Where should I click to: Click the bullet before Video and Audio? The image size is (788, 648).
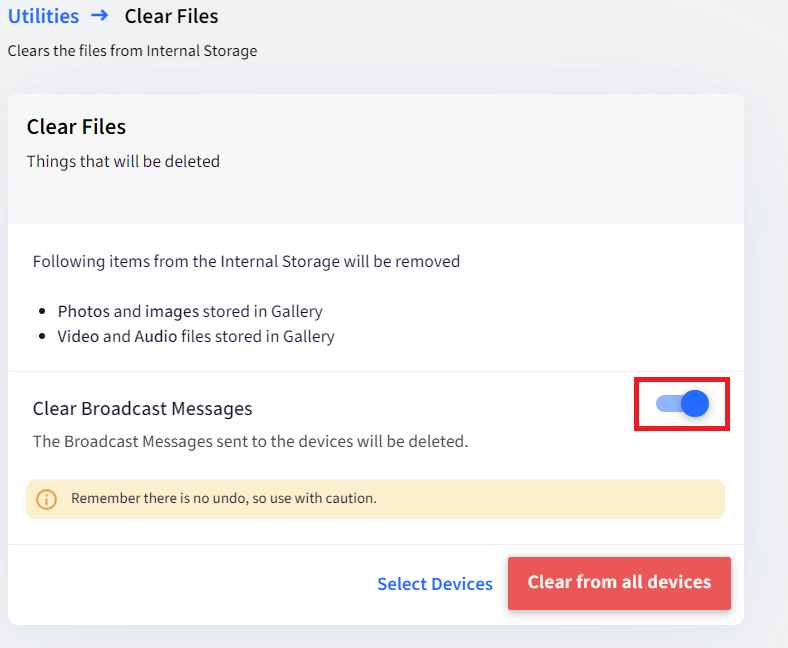(x=42, y=336)
